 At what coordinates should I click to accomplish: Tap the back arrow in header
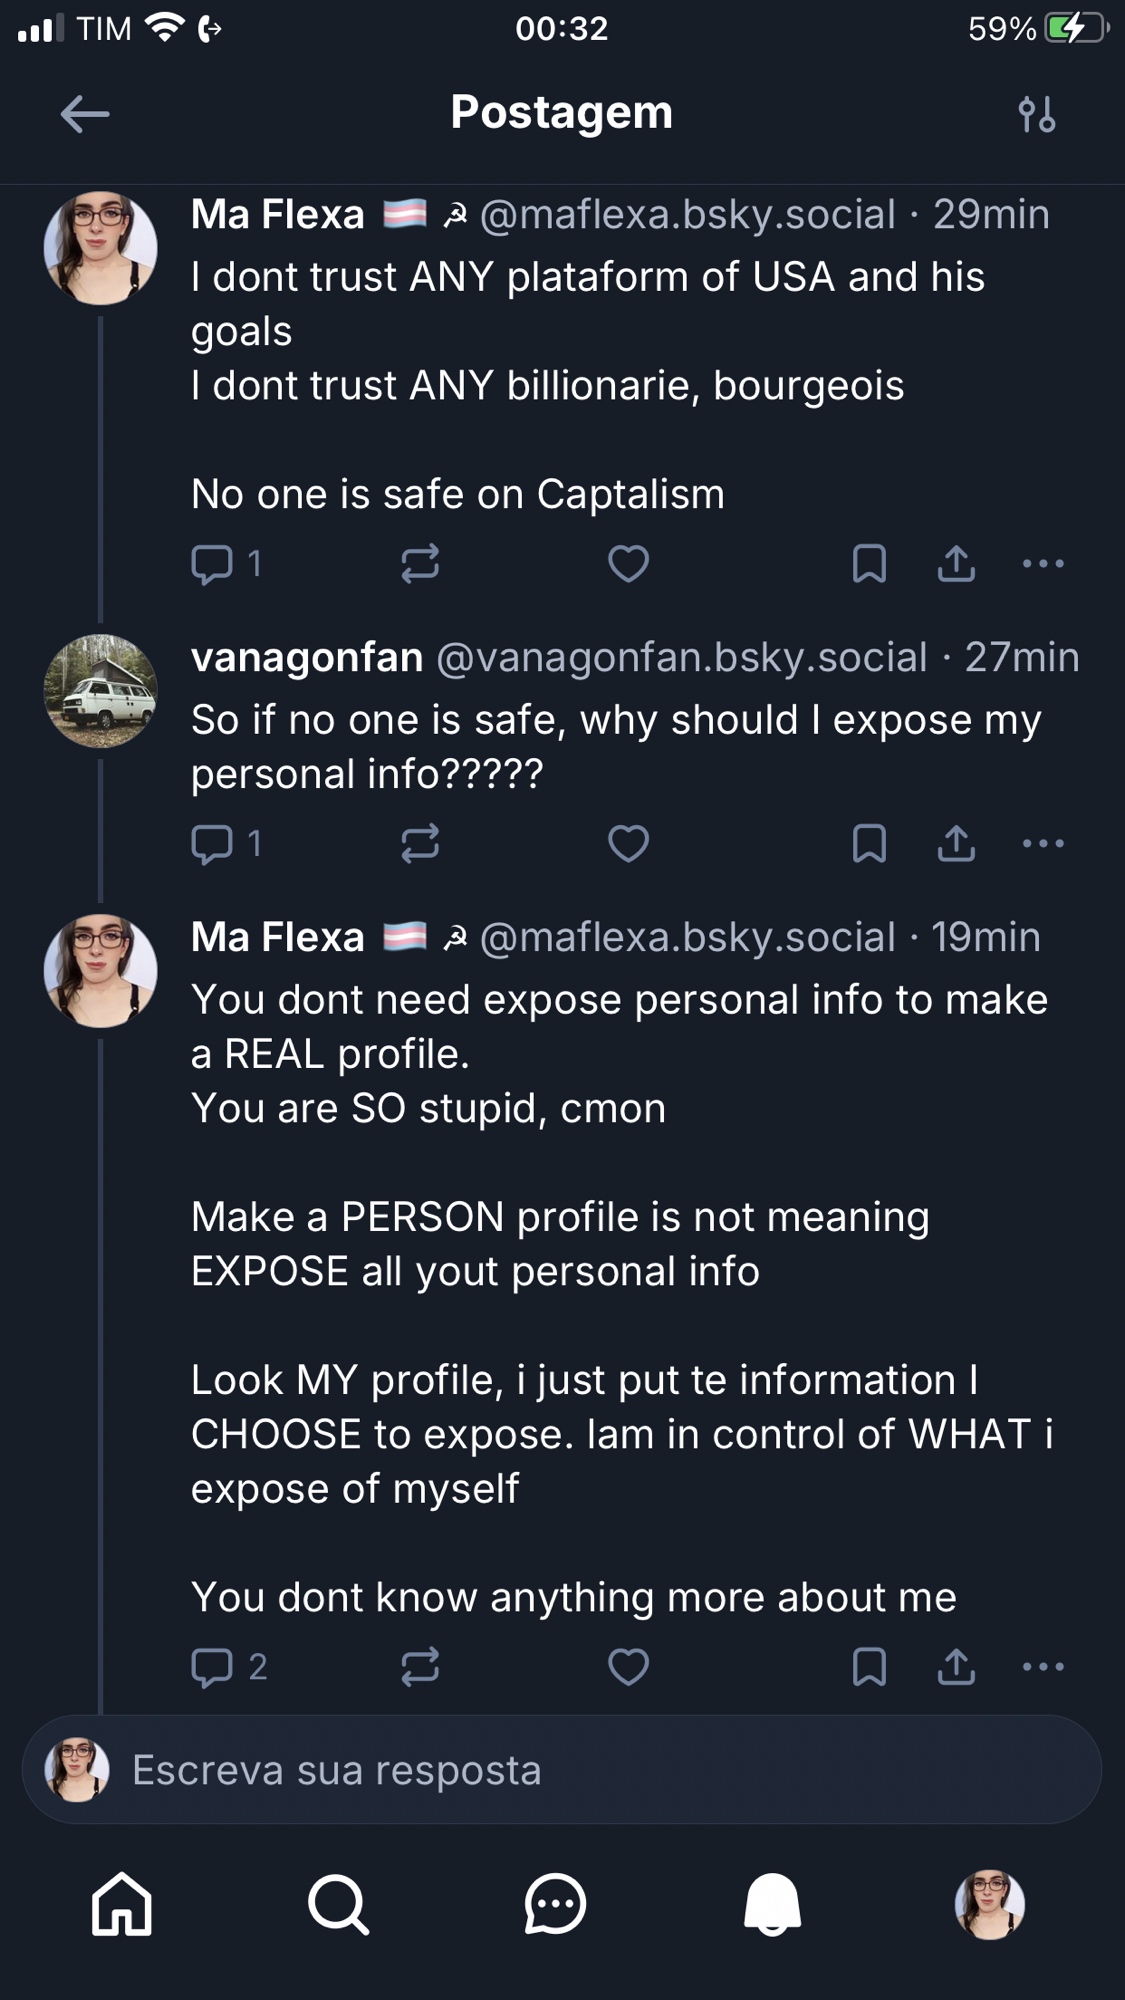pyautogui.click(x=84, y=114)
